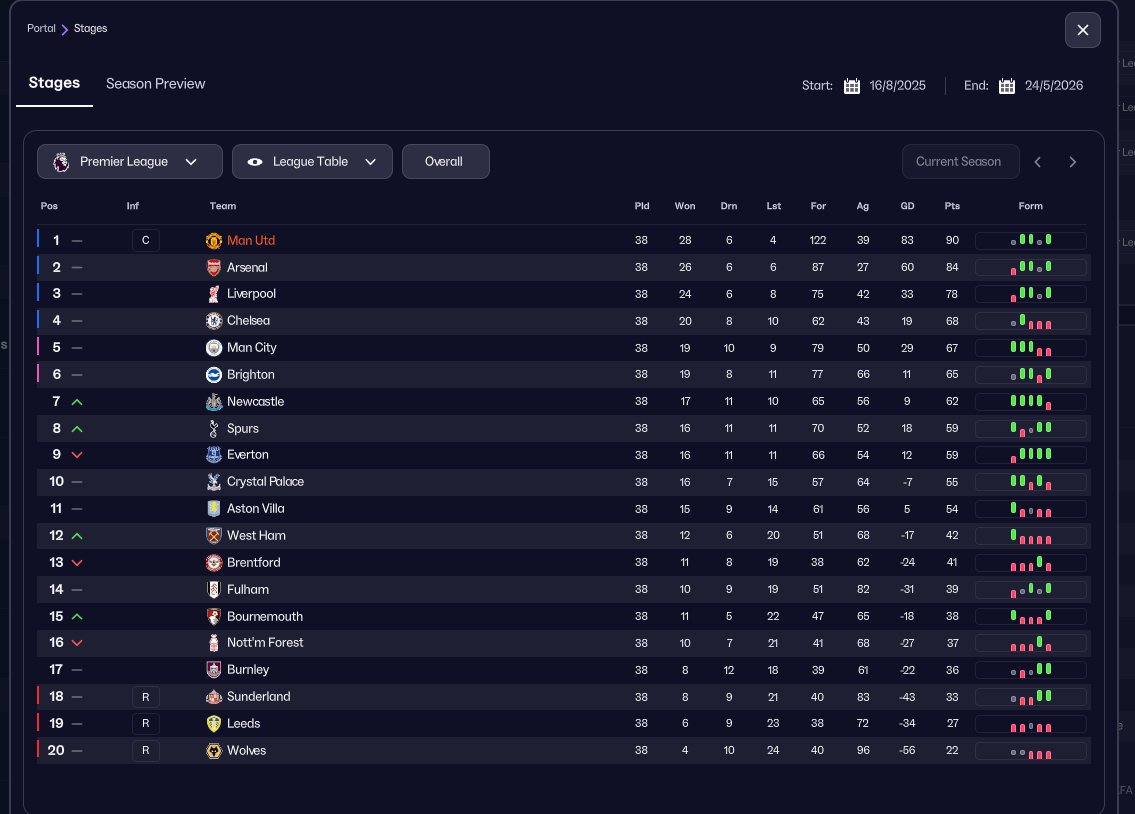Go to the previous season arrow
Screen dimensions: 1135x814
point(1038,162)
